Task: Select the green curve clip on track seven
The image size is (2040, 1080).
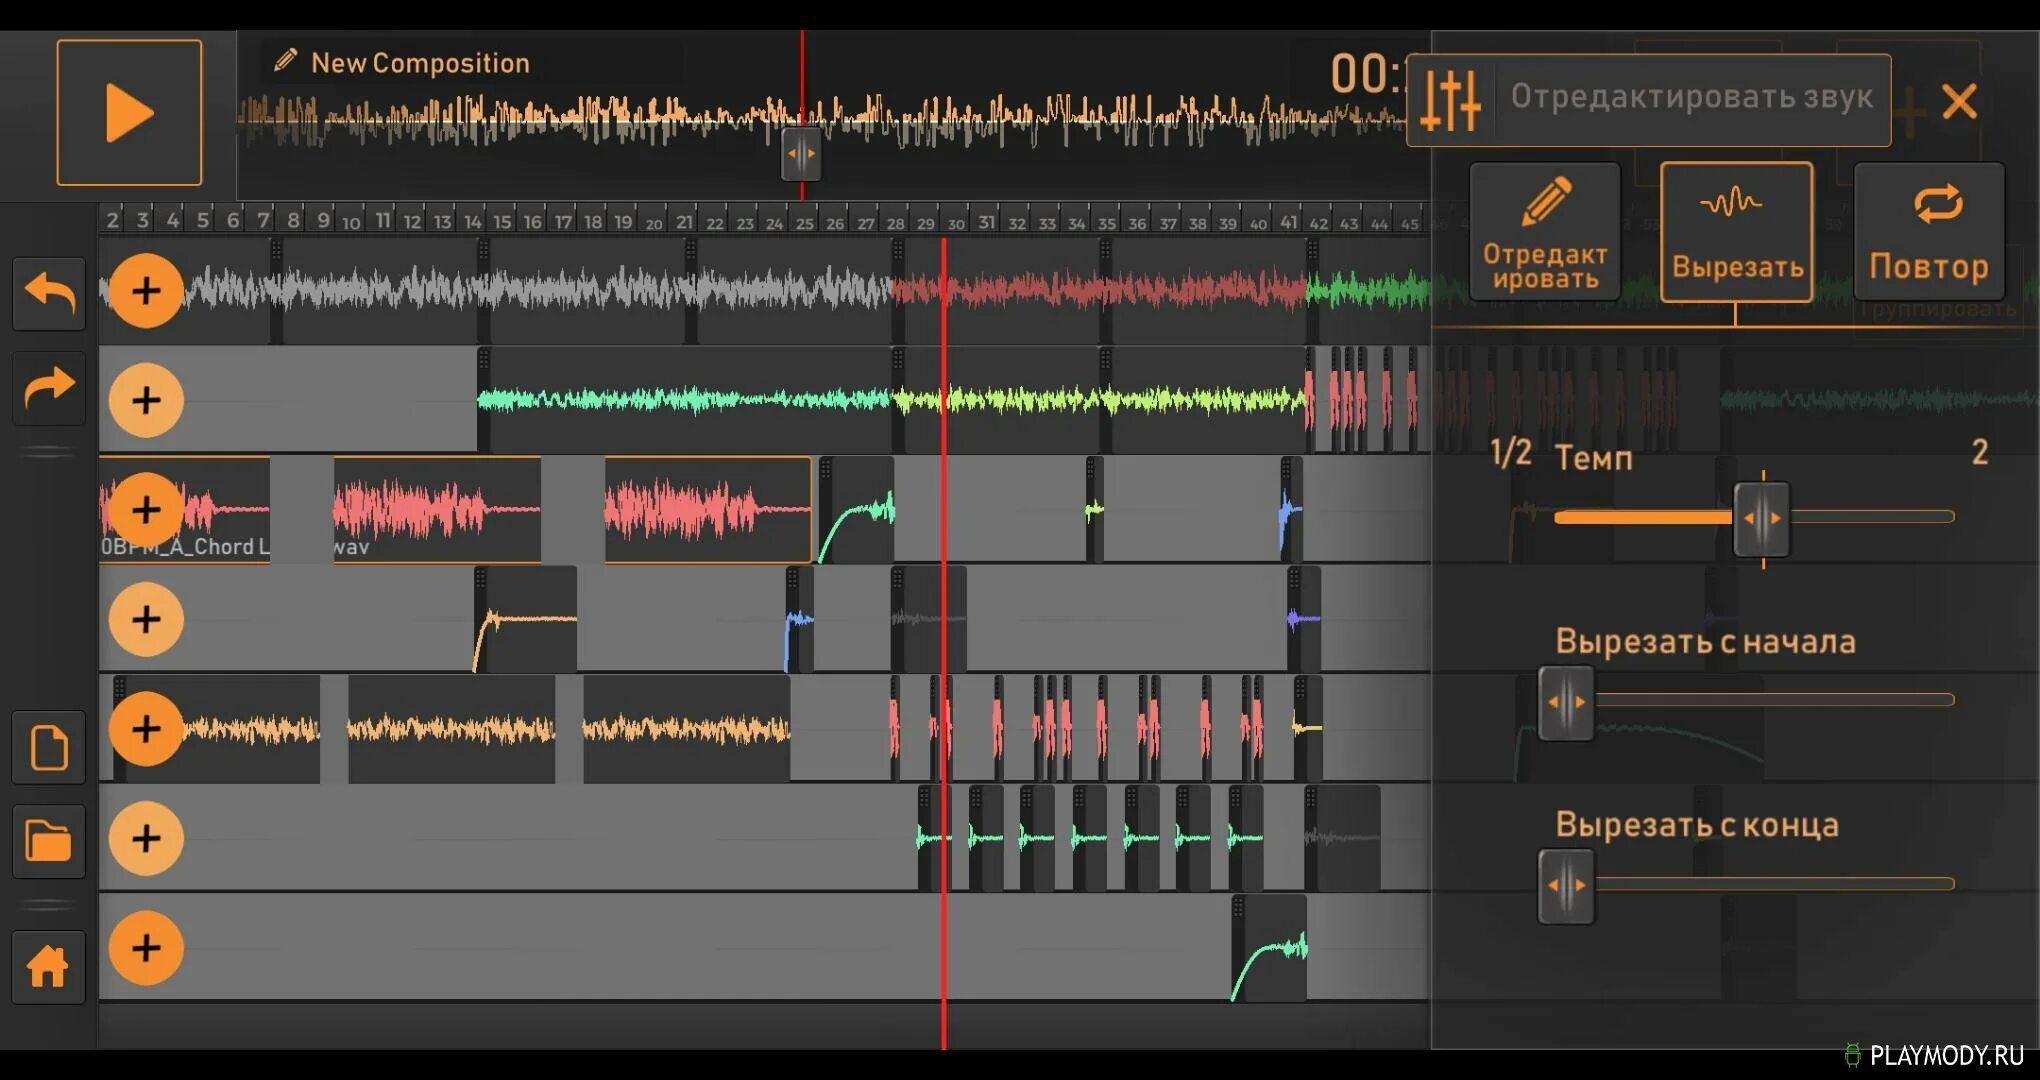Action: tap(1269, 948)
